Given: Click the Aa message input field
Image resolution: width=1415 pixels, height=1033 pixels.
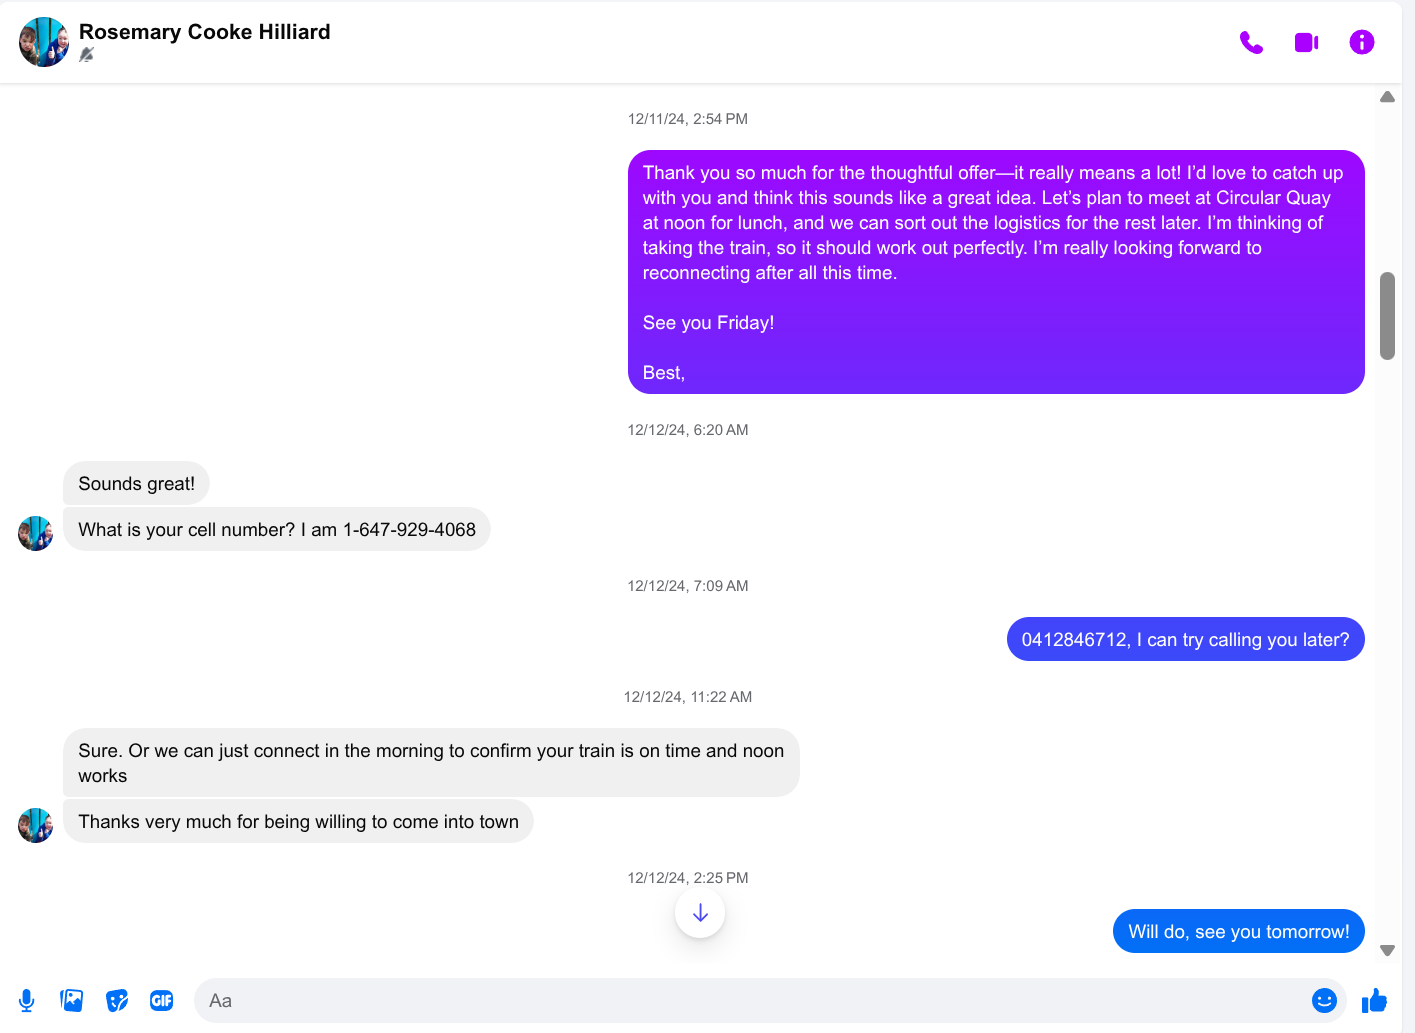Looking at the screenshot, I should [750, 1000].
